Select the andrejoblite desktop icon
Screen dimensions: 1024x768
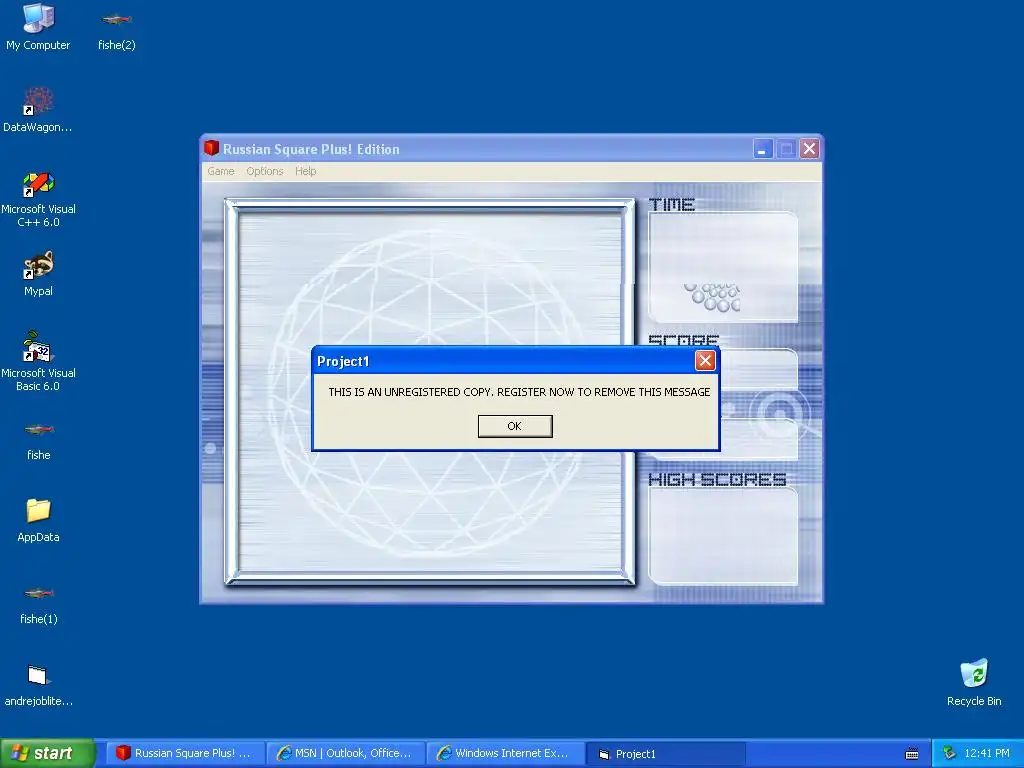pyautogui.click(x=39, y=685)
